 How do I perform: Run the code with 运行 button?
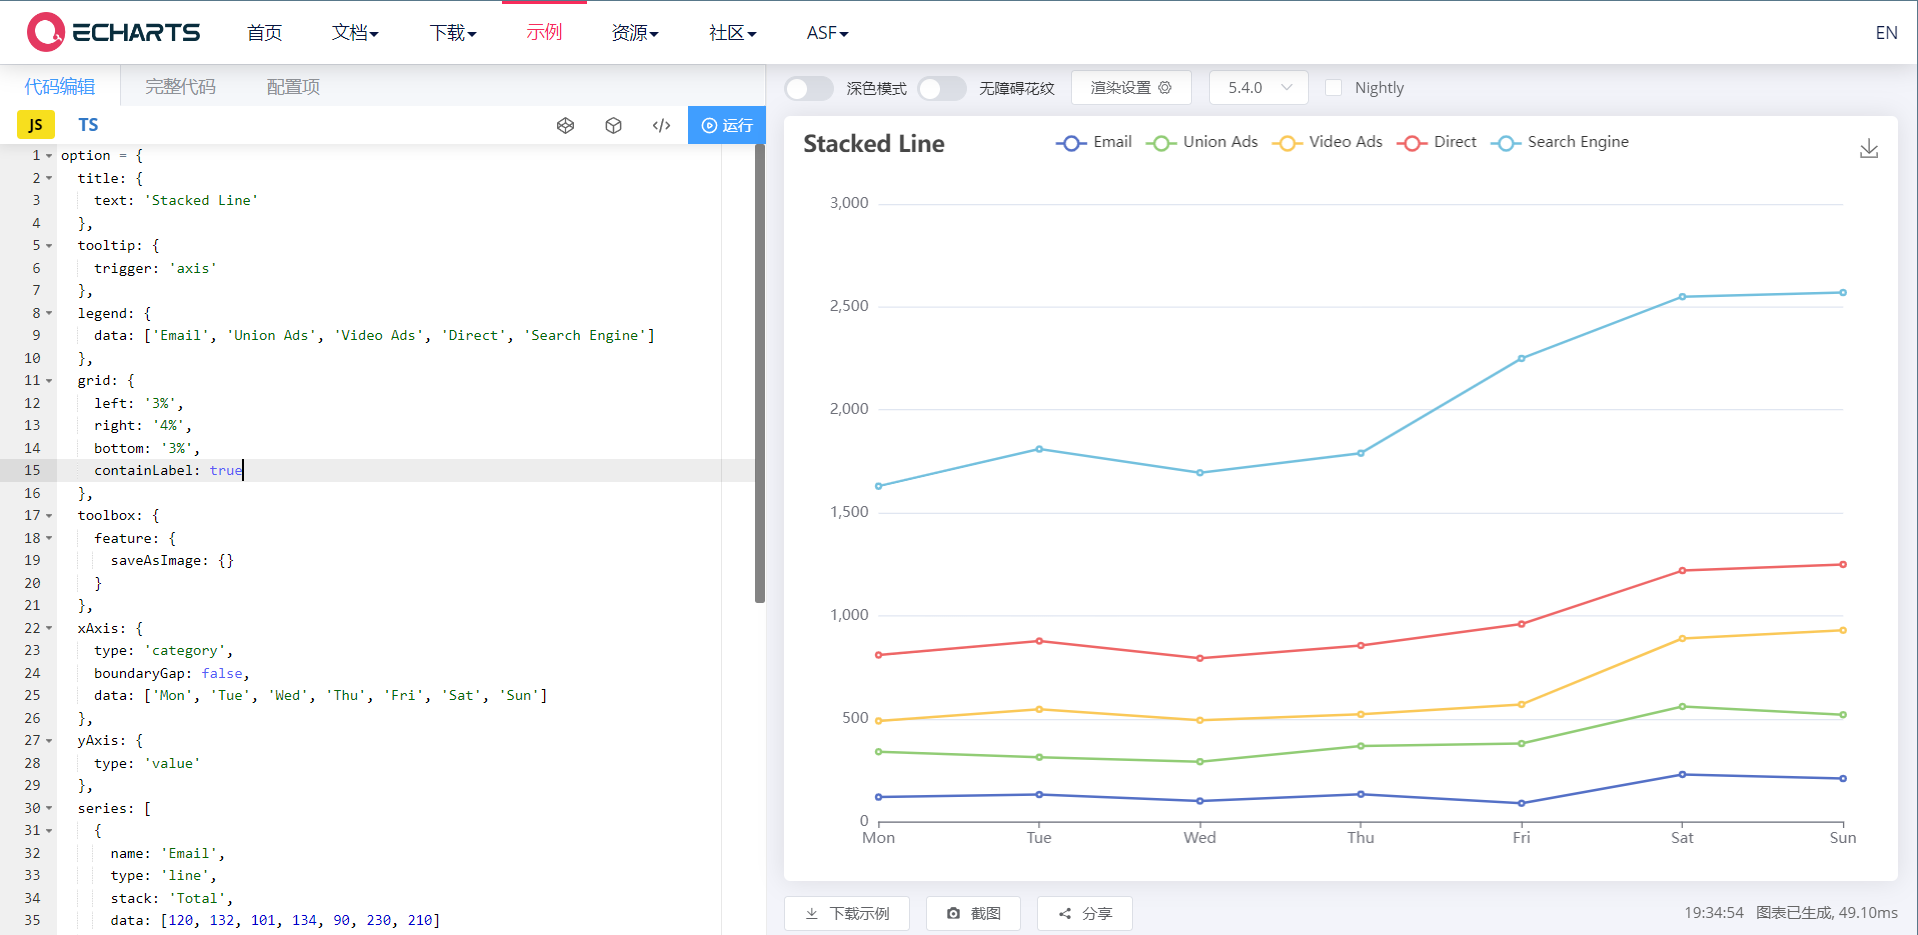(x=727, y=125)
